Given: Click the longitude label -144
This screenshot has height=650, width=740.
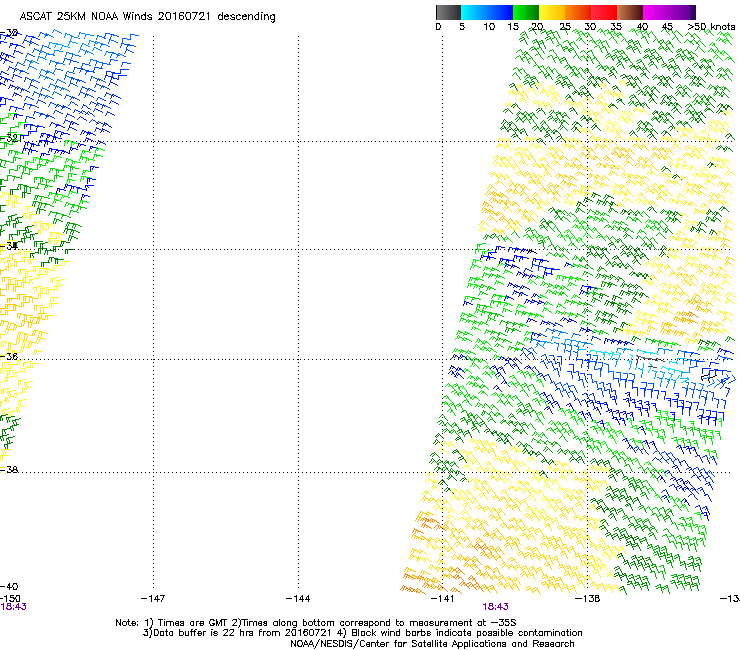Looking at the screenshot, I should click(298, 599).
